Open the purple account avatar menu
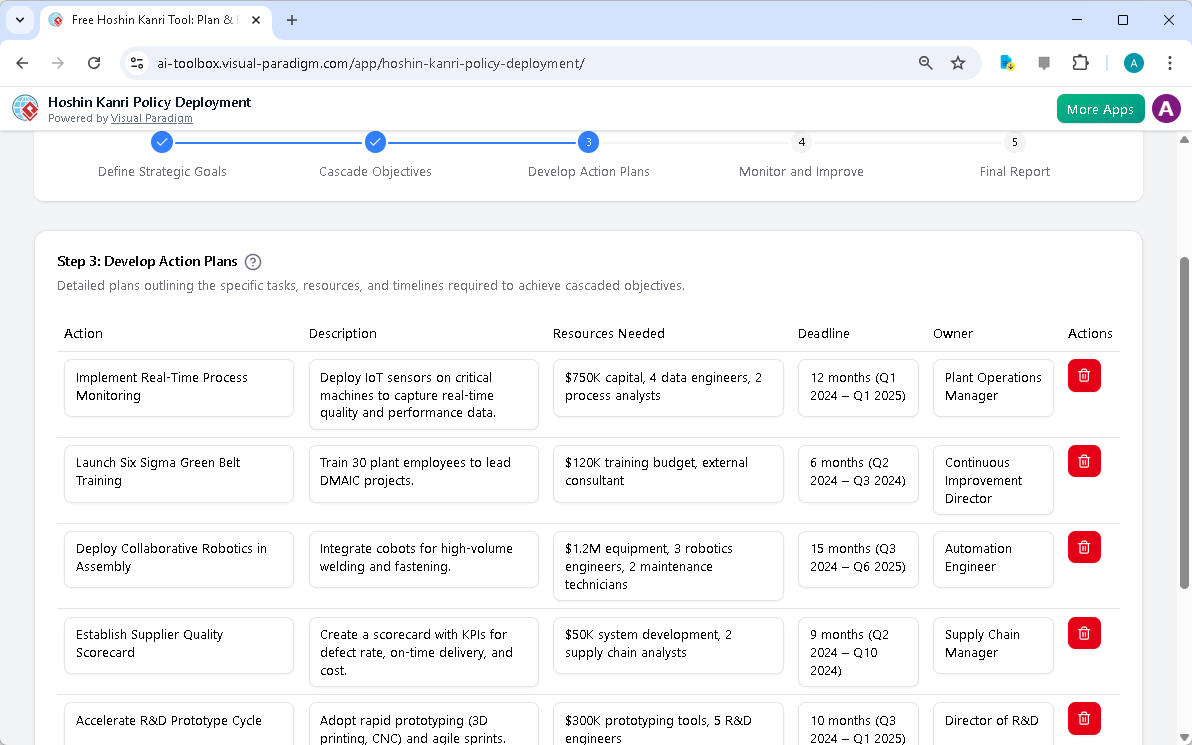Screen dimensions: 1192x745 pos(1166,108)
